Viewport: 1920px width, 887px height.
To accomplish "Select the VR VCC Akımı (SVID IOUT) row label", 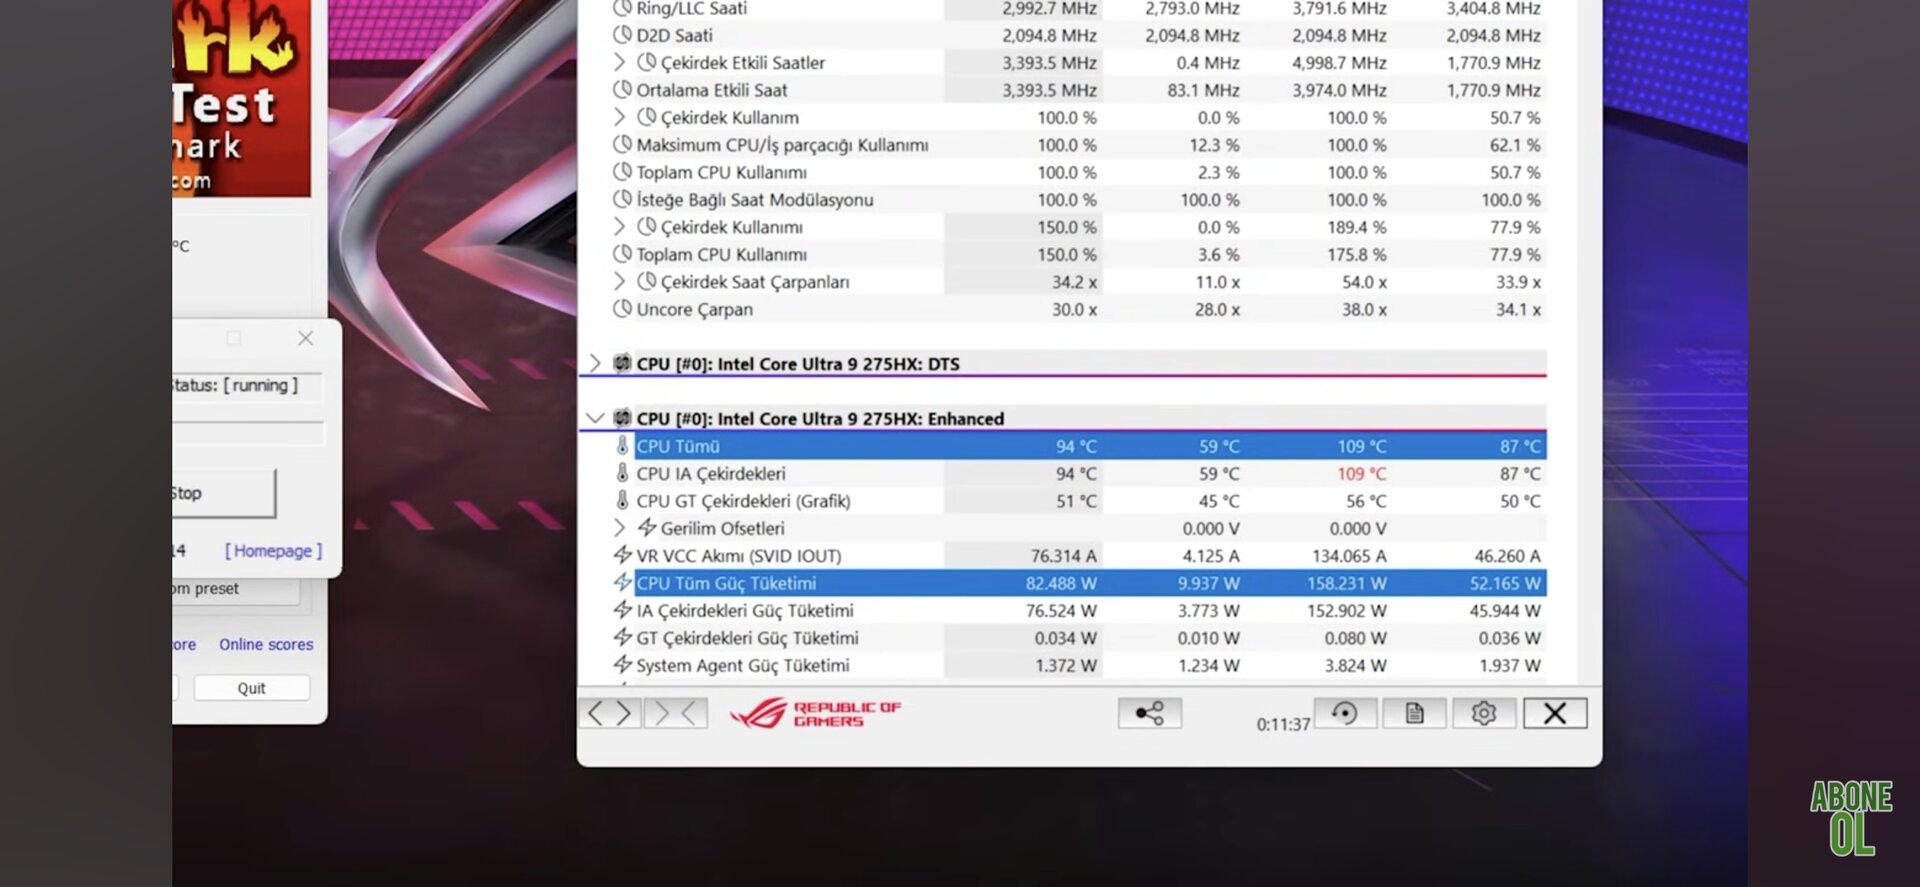I will pyautogui.click(x=739, y=555).
